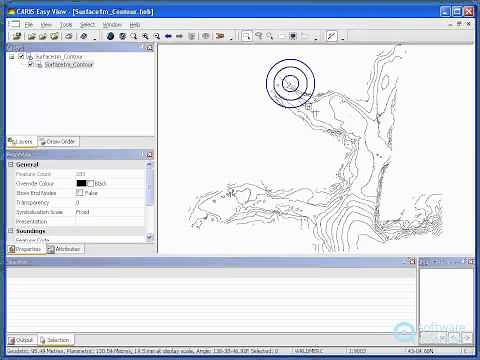This screenshot has height=360, width=480.
Task: Restore the inner document window
Action: 459,24
